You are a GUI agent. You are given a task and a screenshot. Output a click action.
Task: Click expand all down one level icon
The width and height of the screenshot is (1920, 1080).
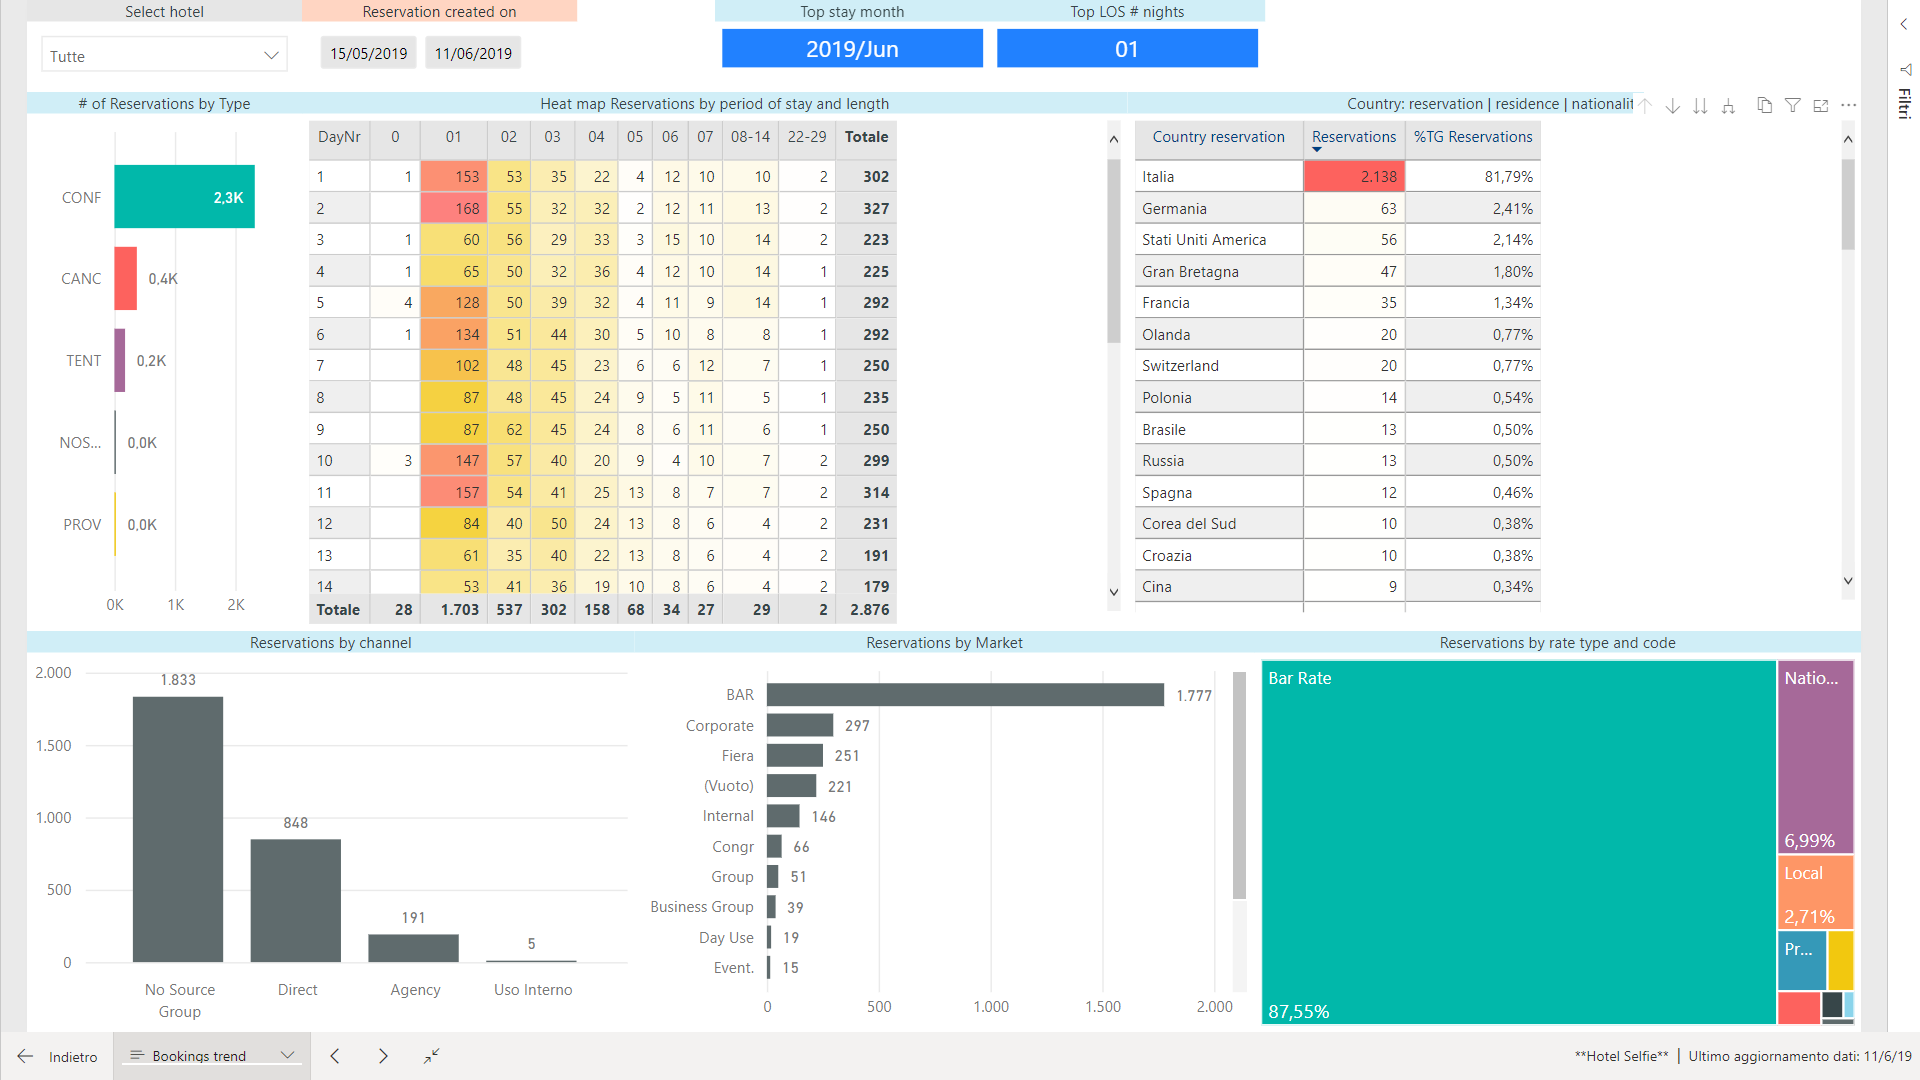1728,106
